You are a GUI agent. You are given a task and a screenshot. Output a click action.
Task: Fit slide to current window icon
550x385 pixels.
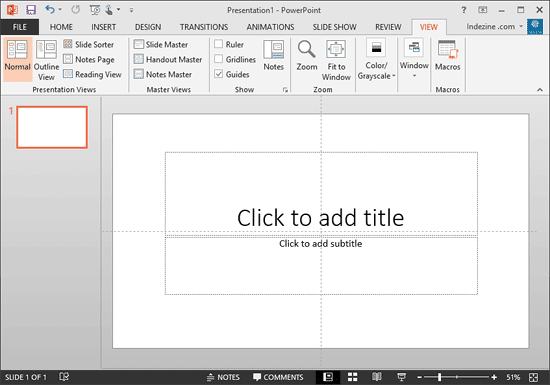tap(534, 377)
